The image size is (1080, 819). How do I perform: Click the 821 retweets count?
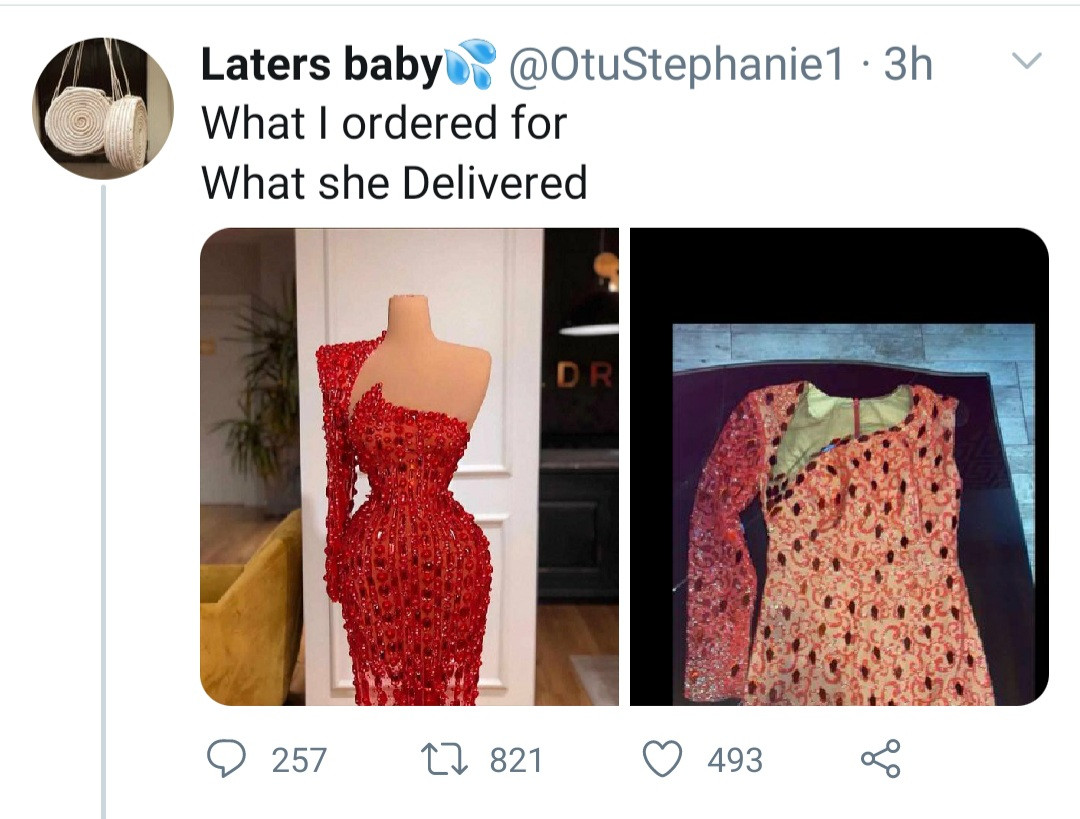point(515,761)
